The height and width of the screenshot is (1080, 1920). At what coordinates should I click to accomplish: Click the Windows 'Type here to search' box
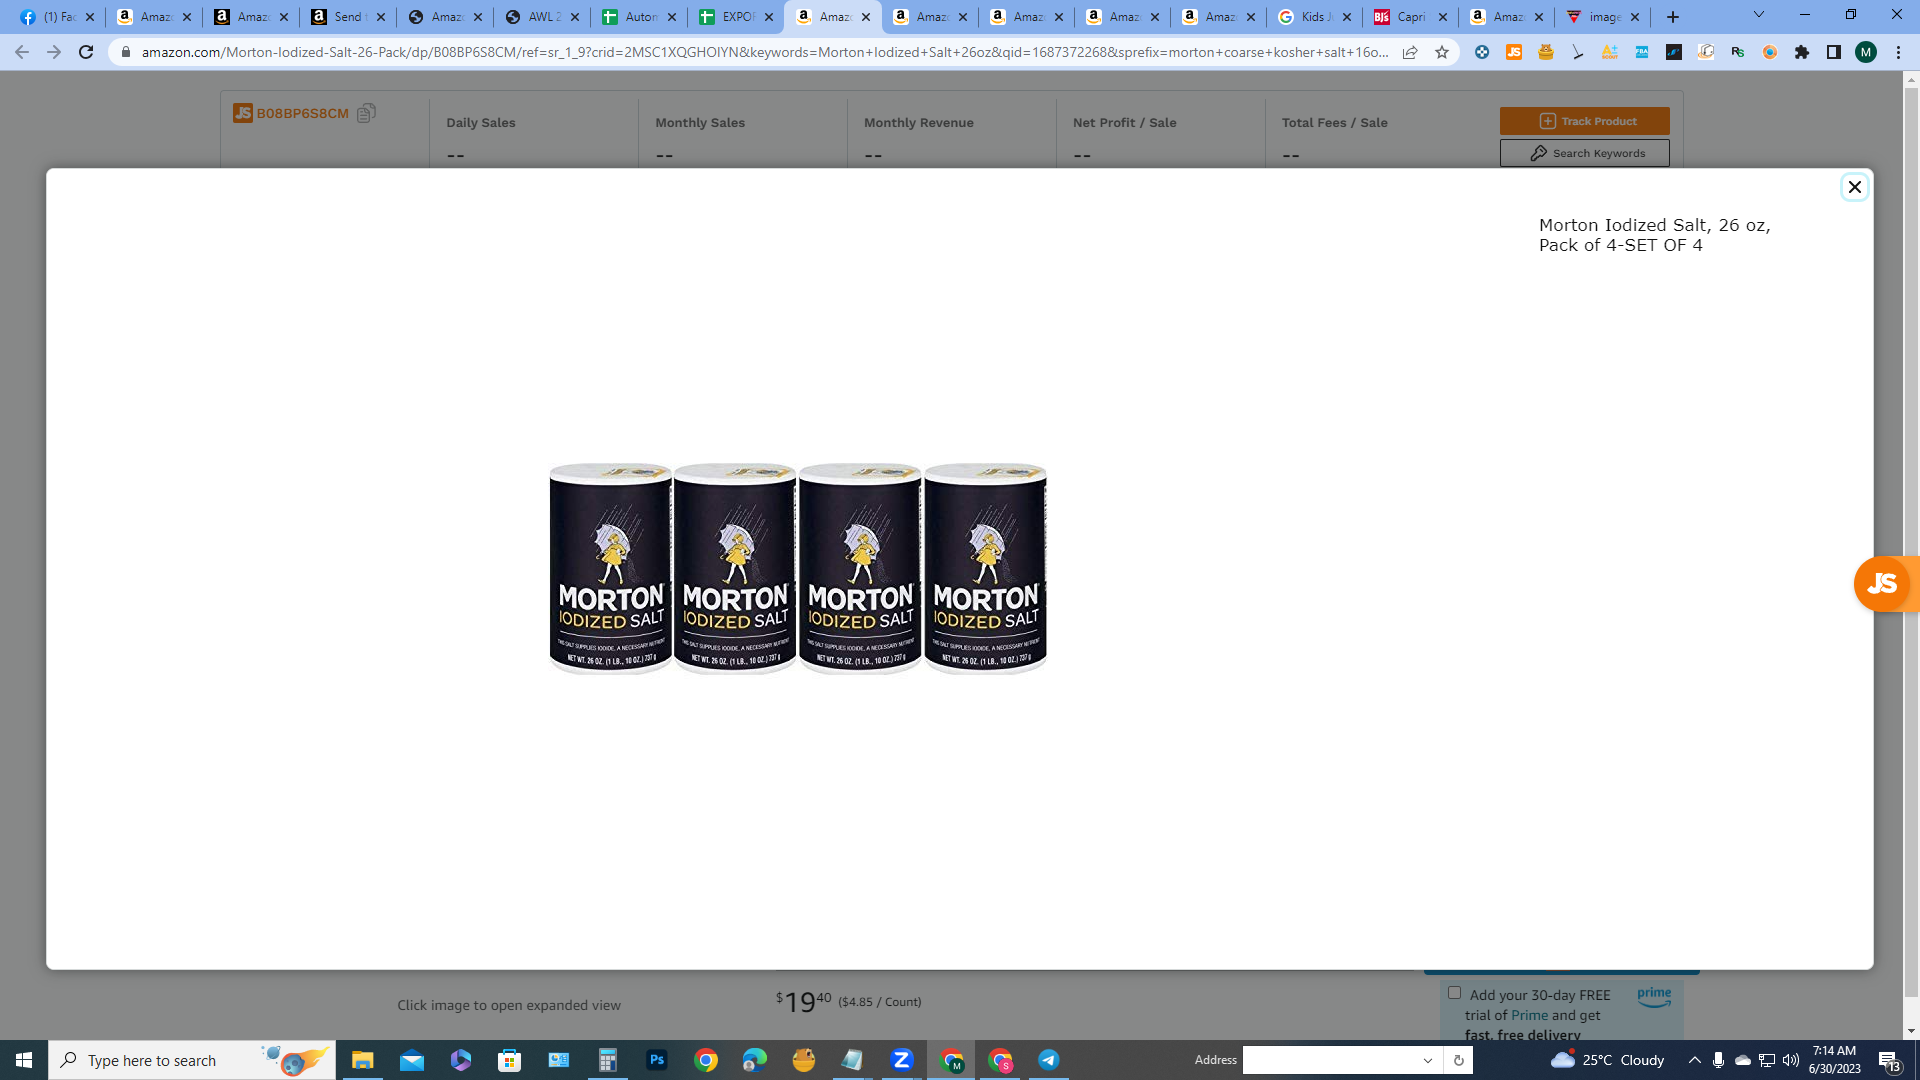click(x=192, y=1060)
